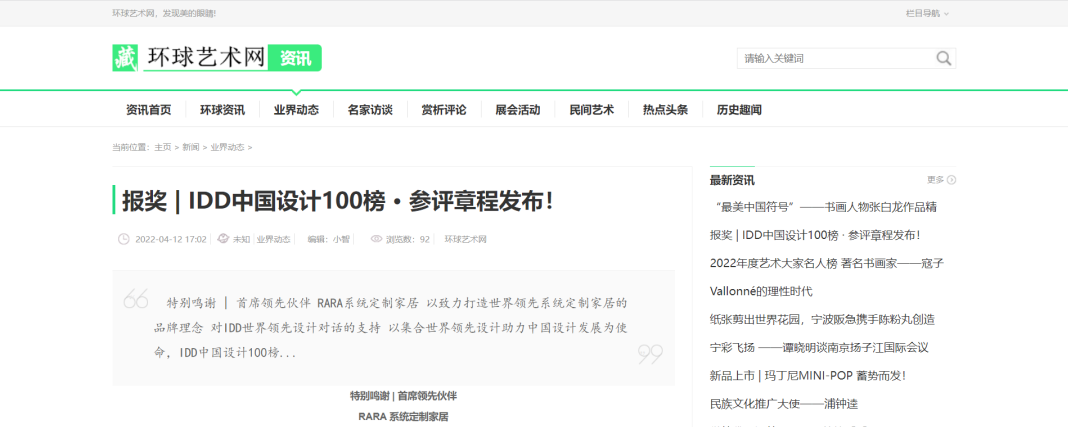Click the 业界动态 category tag under title

tap(273, 239)
